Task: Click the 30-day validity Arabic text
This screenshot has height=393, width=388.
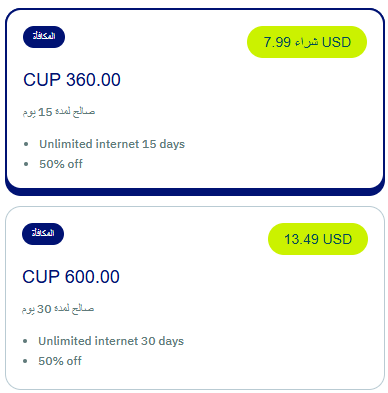Action: pyautogui.click(x=58, y=309)
